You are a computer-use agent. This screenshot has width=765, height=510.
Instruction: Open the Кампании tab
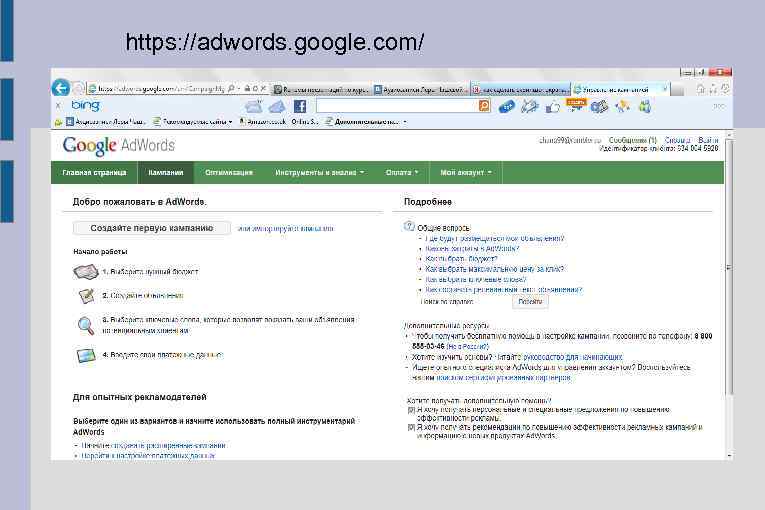(x=166, y=173)
